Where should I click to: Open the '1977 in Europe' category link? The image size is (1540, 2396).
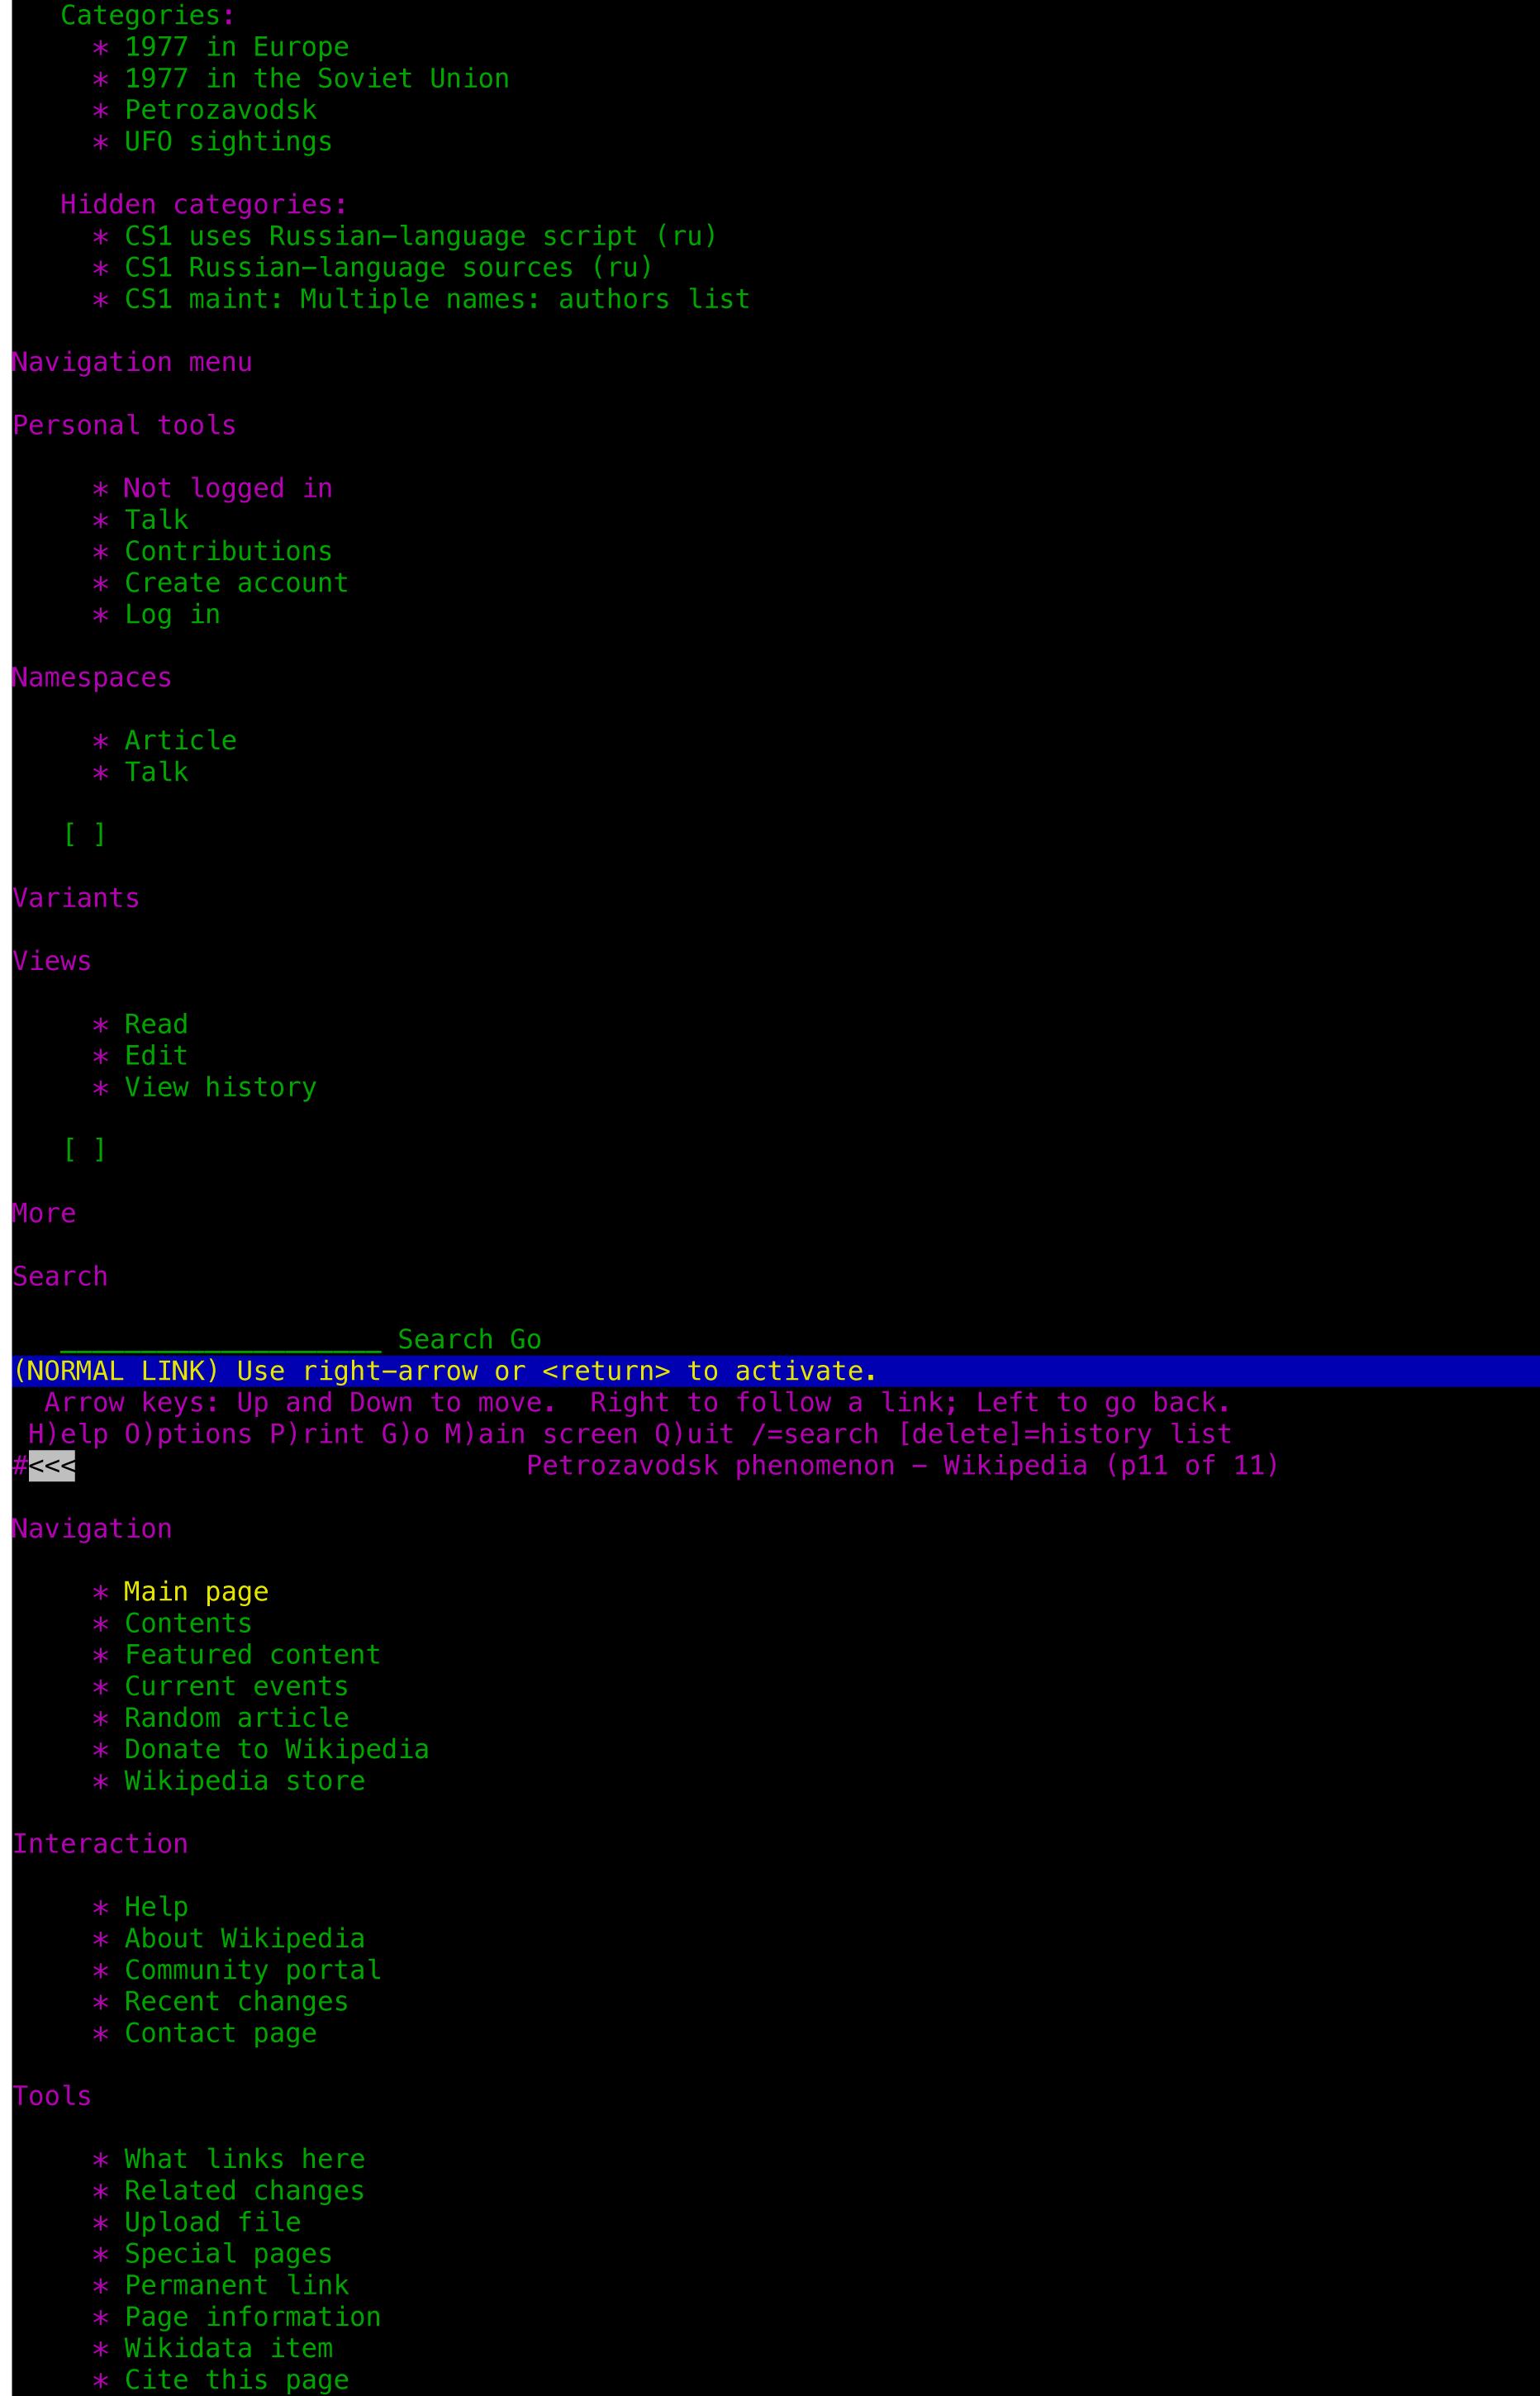pos(237,47)
